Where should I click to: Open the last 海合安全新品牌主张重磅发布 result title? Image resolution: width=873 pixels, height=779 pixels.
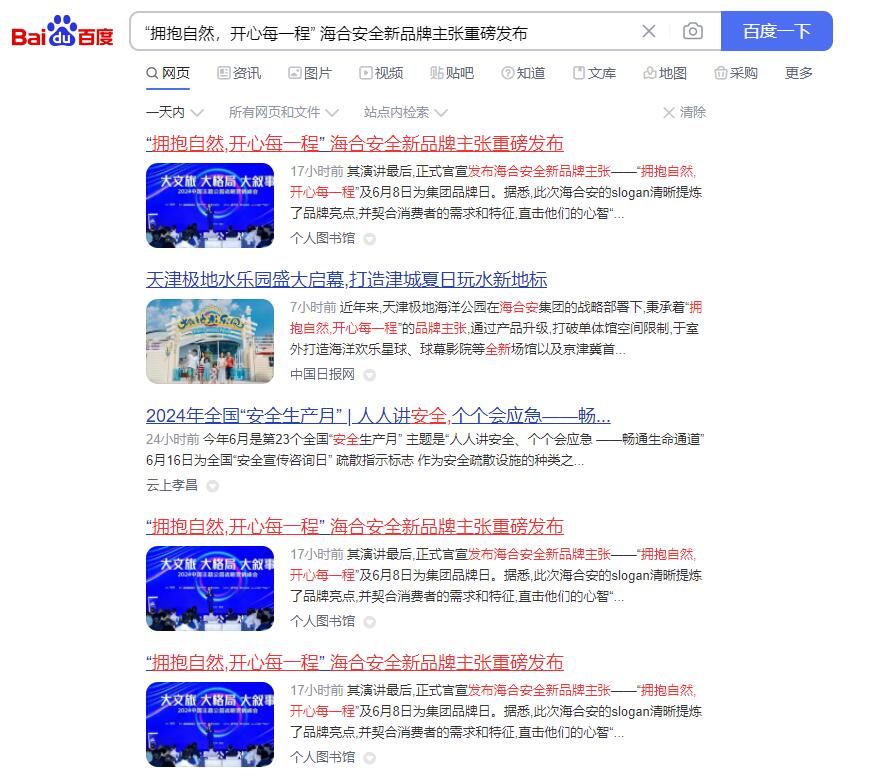tap(355, 663)
